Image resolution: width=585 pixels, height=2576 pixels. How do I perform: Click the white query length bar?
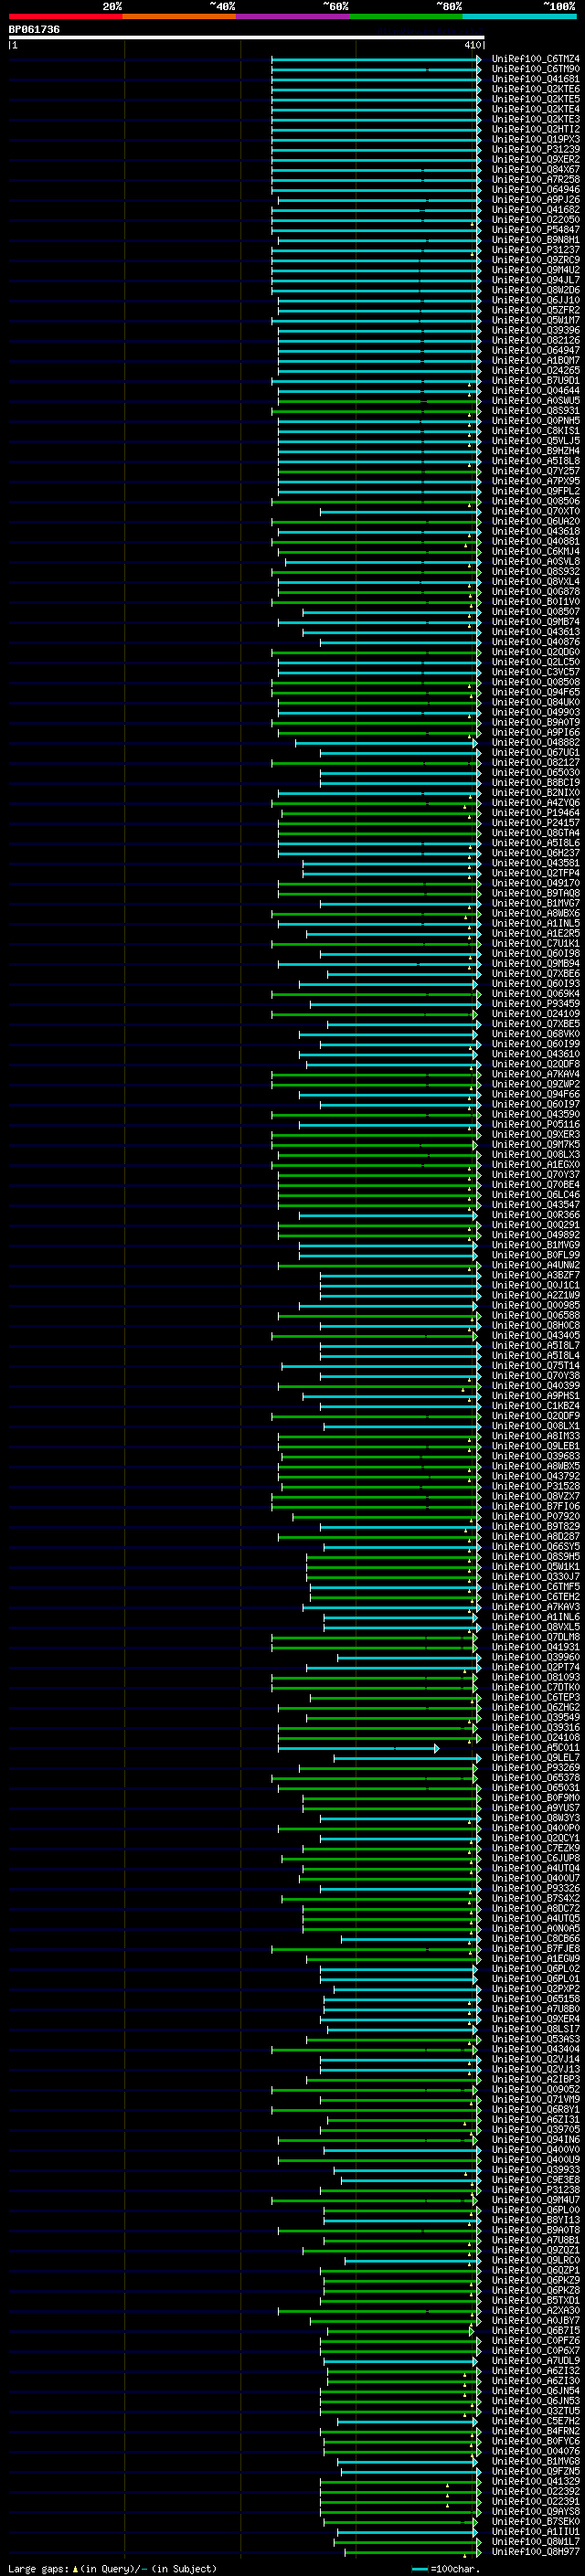[246, 37]
